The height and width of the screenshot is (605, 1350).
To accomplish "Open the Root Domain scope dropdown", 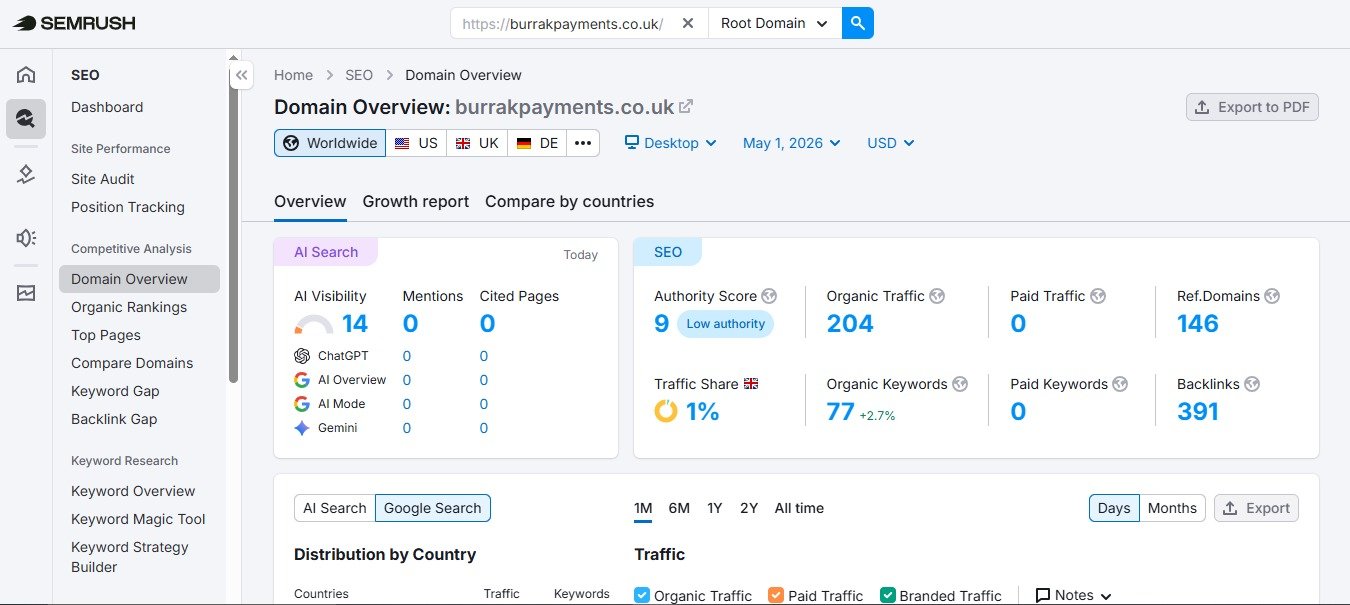I will click(775, 23).
